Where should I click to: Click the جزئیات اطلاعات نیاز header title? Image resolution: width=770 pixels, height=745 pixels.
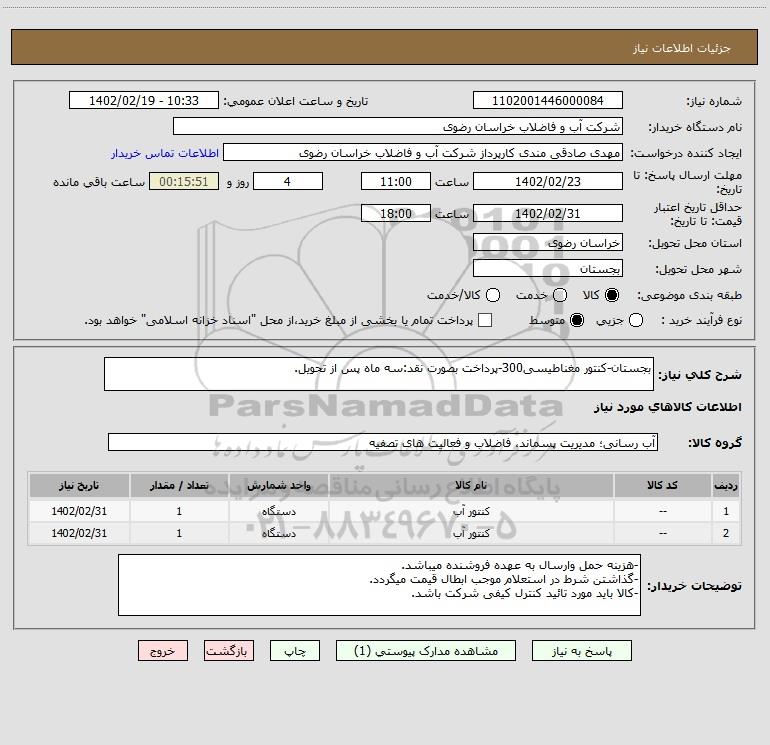coord(682,48)
